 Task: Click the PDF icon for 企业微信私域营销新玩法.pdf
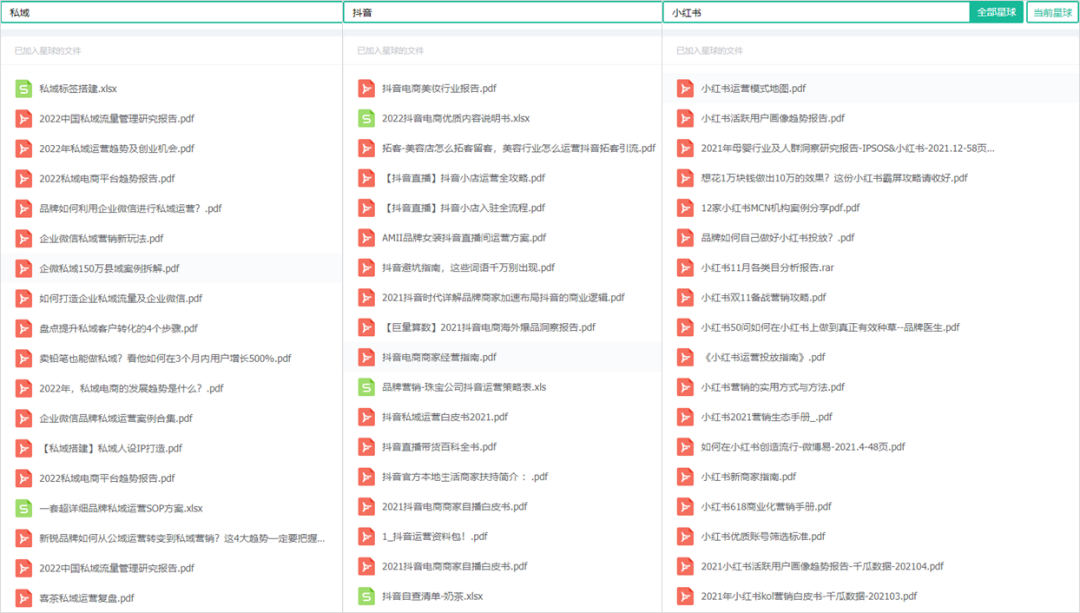(x=23, y=239)
